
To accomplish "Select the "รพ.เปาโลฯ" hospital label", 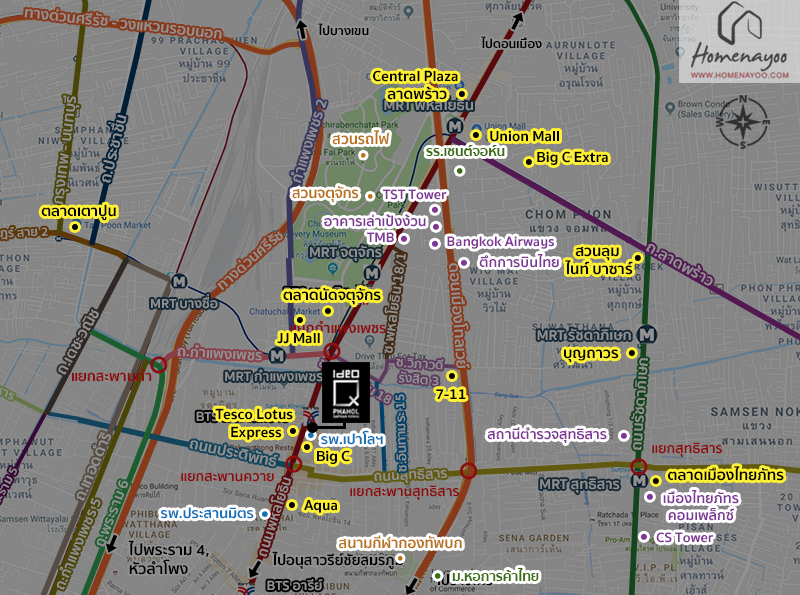I will pyautogui.click(x=352, y=439).
